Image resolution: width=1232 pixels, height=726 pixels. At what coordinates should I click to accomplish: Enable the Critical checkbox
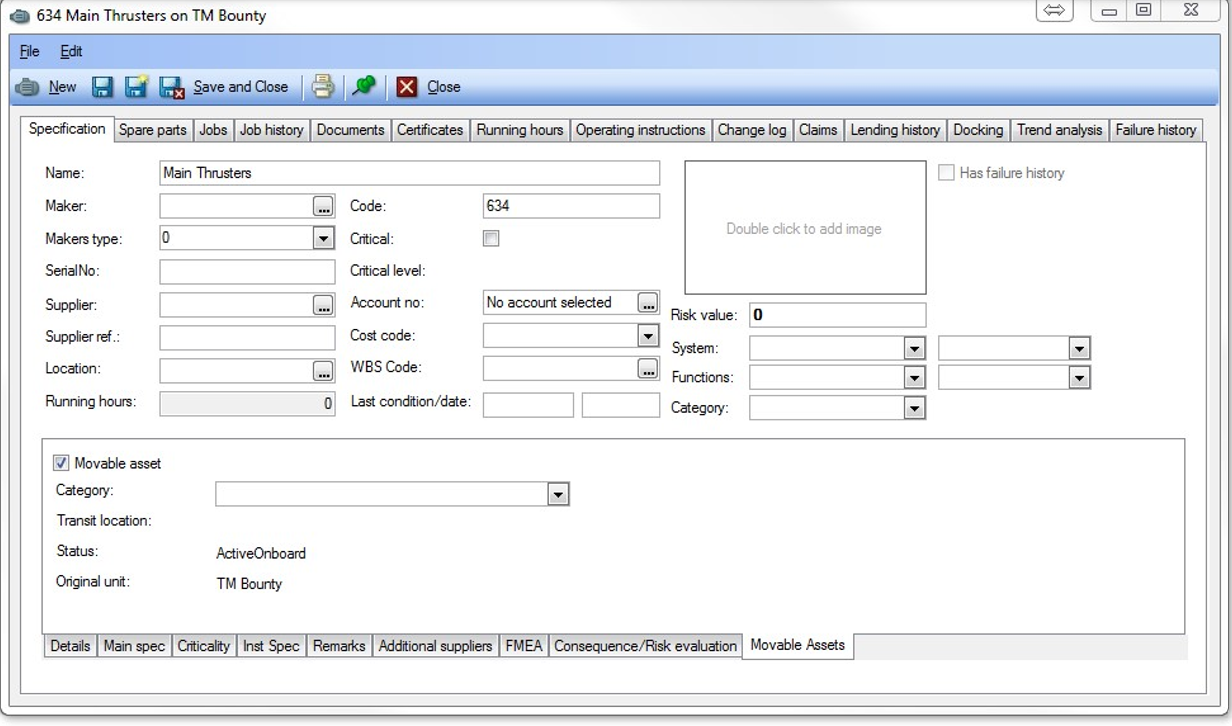coord(491,239)
